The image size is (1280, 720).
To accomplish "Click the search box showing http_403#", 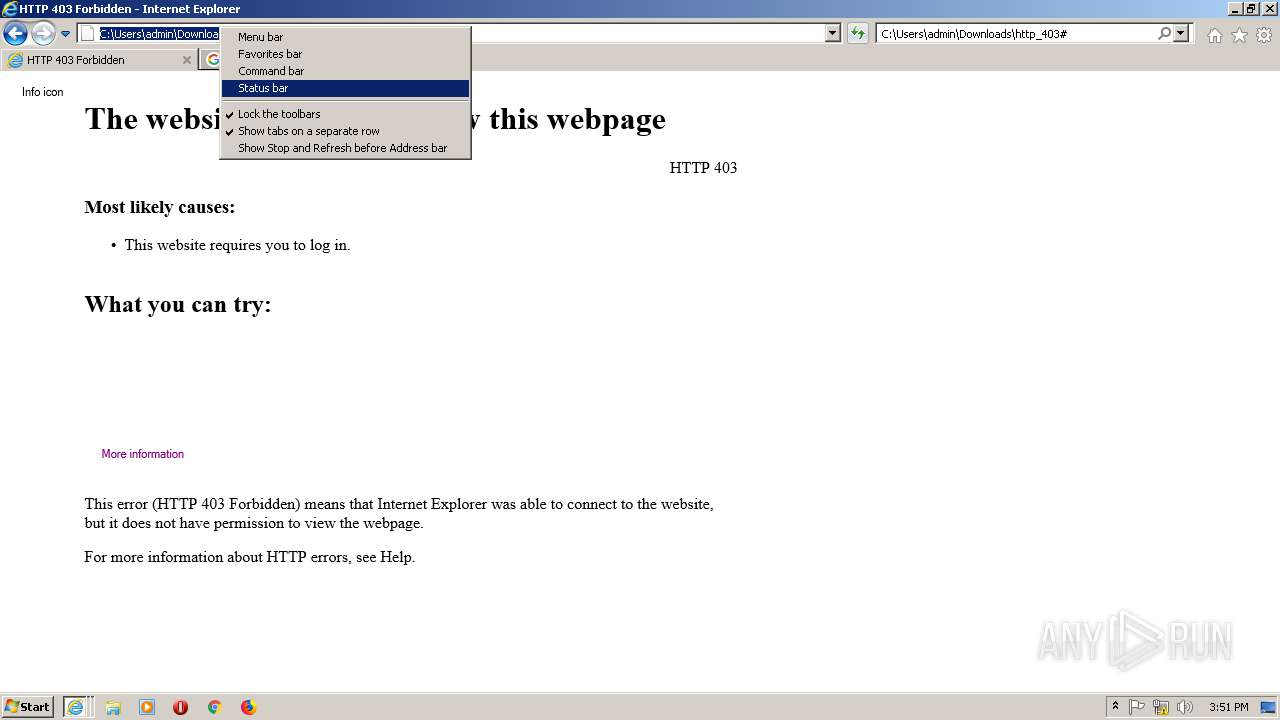I will point(1016,34).
